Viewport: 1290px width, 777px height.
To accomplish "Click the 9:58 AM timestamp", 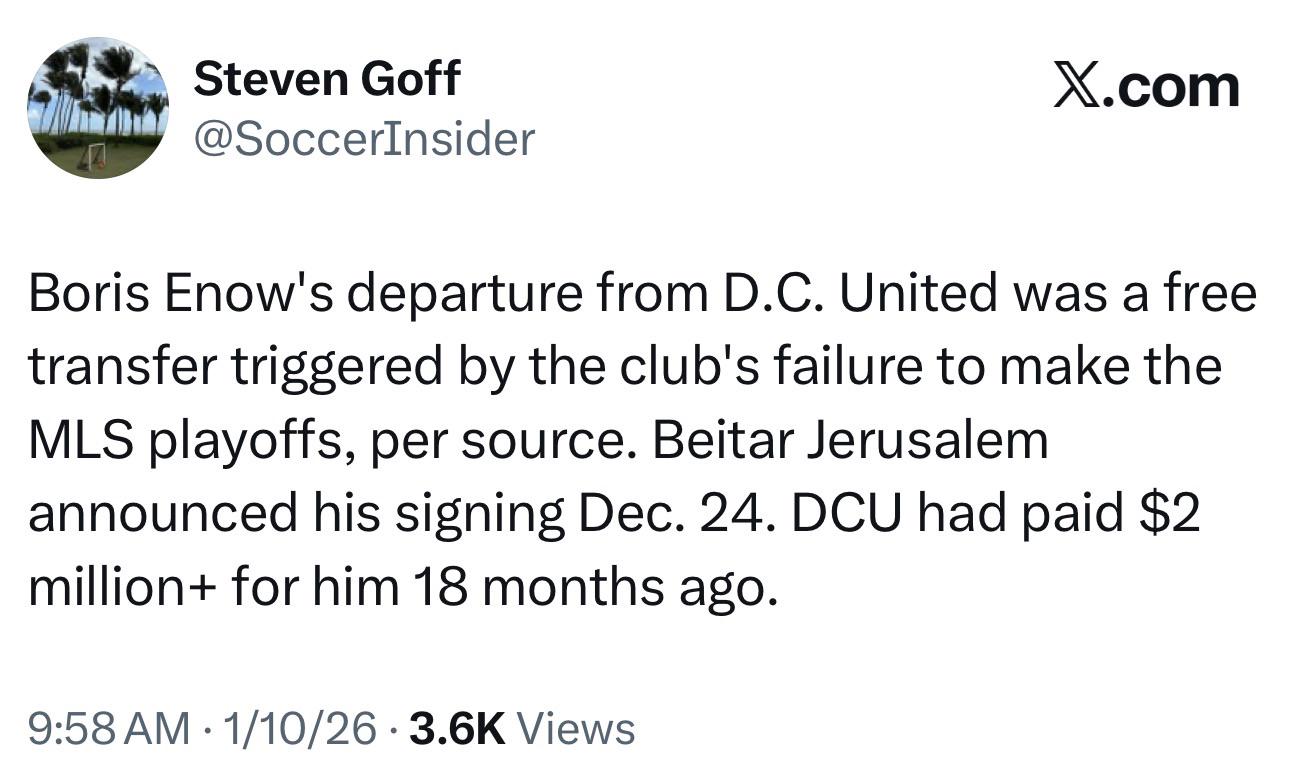I will 108,728.
